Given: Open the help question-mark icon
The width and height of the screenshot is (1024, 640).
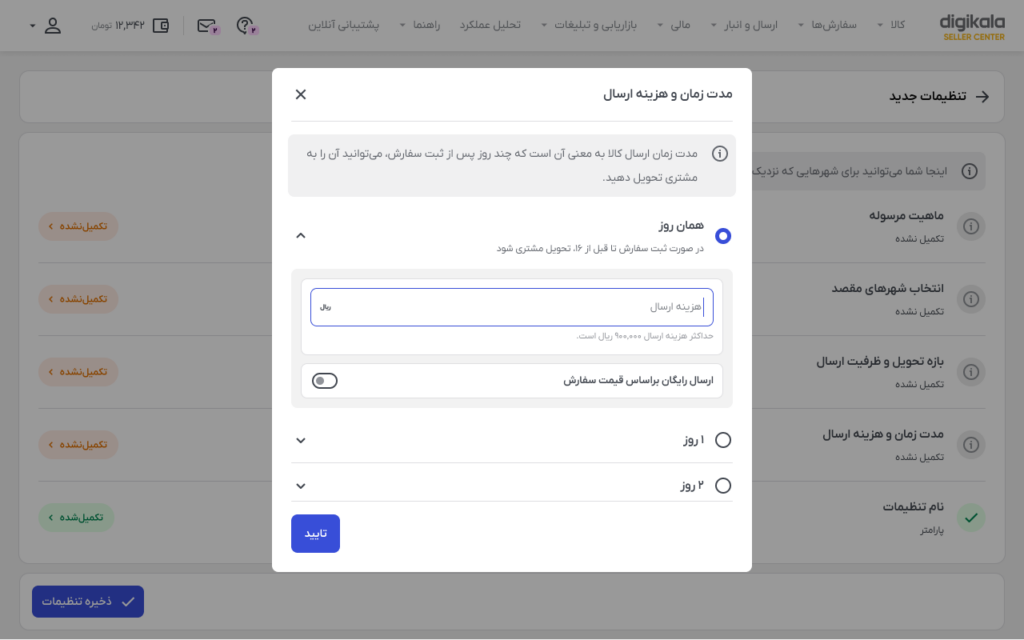Looking at the screenshot, I should click(x=246, y=25).
